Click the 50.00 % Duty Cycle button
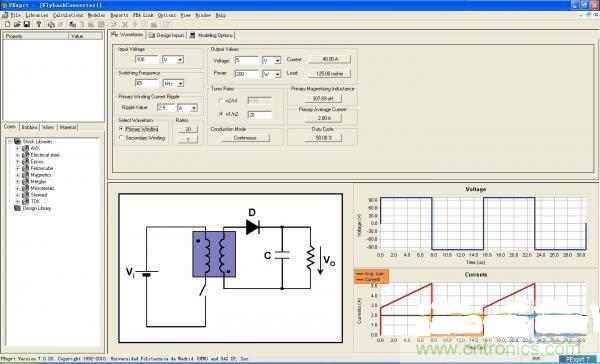The height and width of the screenshot is (364, 600). pos(323,138)
